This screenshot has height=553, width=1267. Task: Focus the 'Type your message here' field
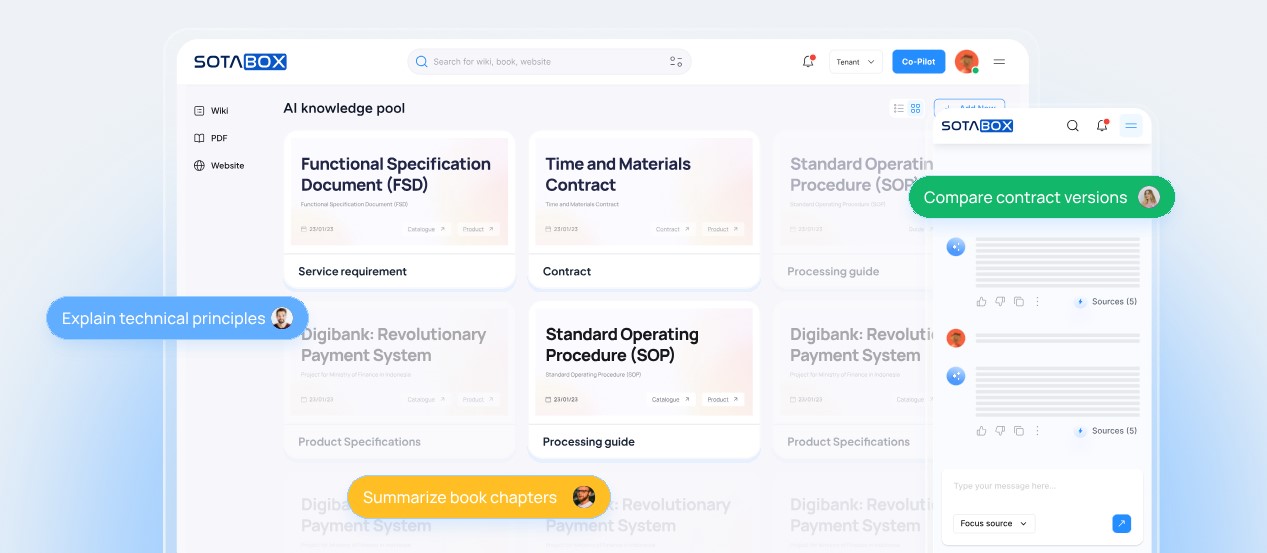coord(1041,486)
